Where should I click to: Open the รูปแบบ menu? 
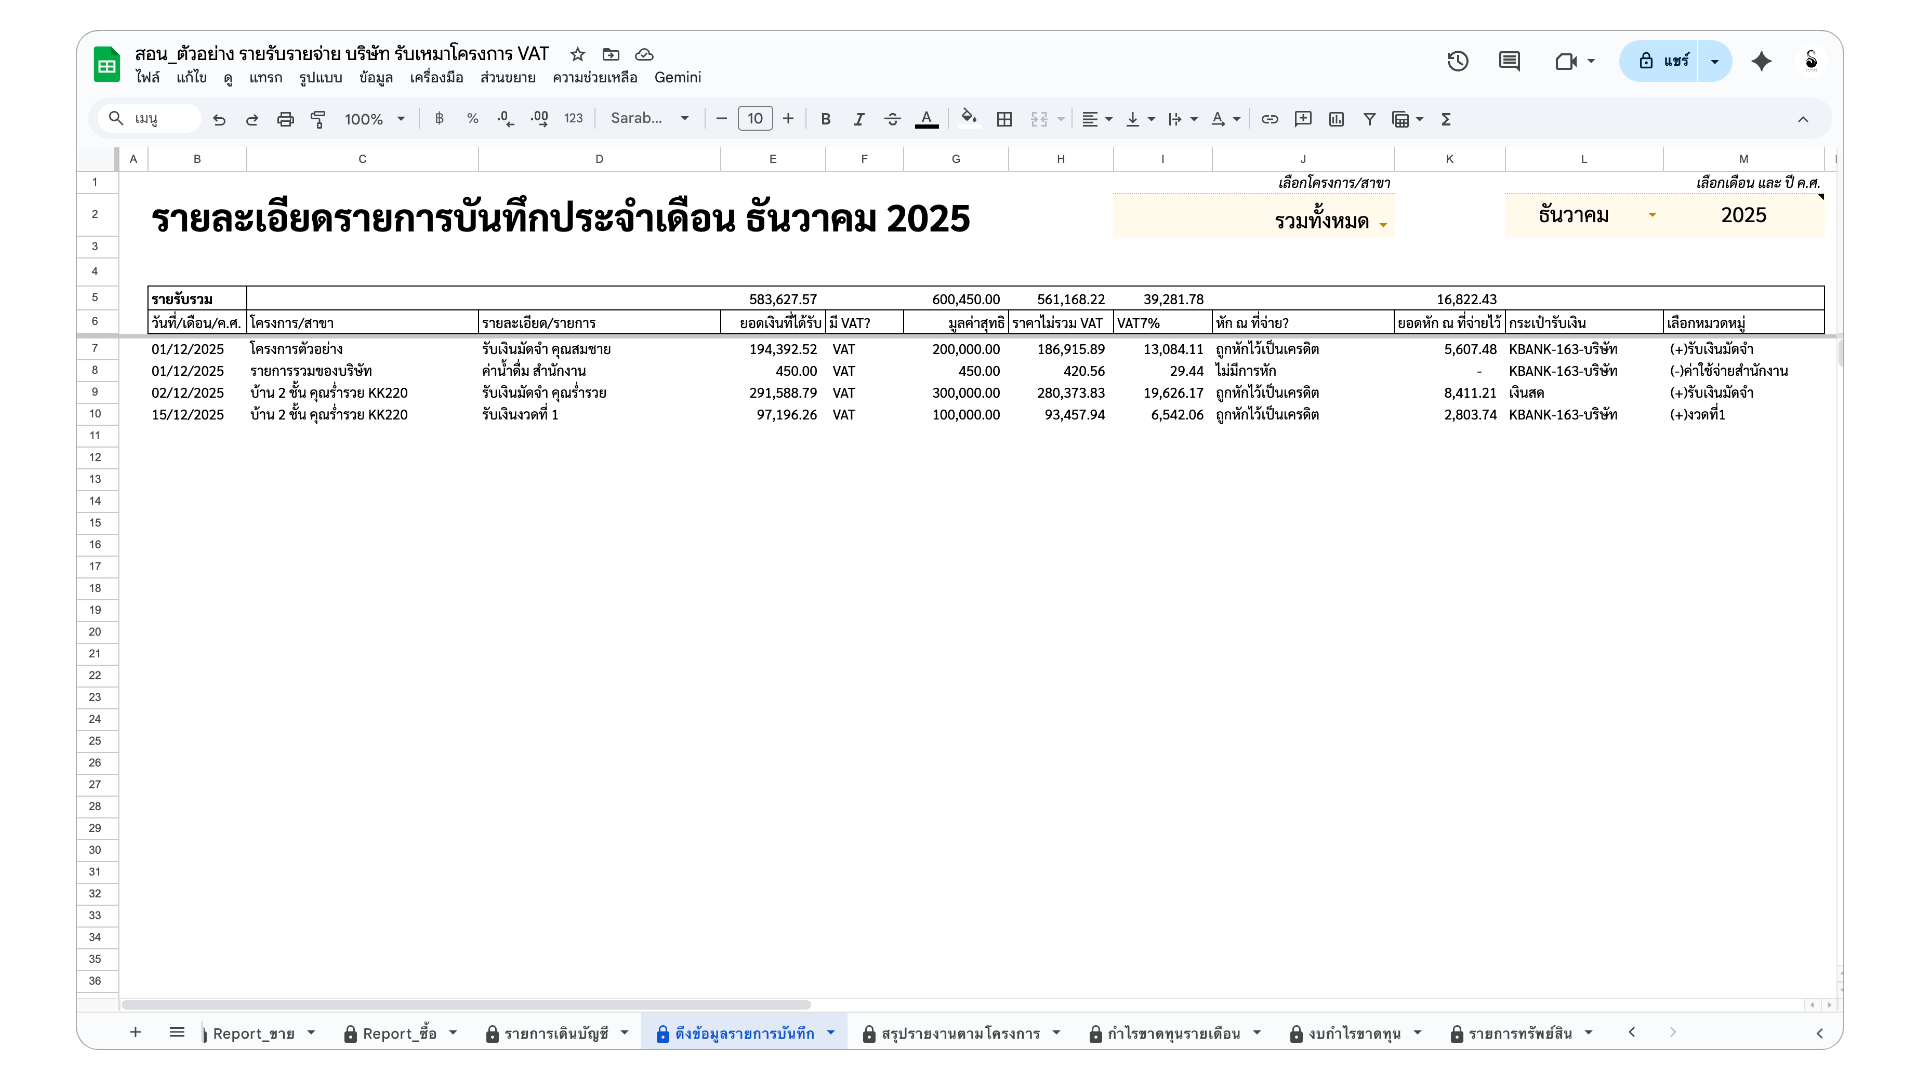(x=321, y=77)
